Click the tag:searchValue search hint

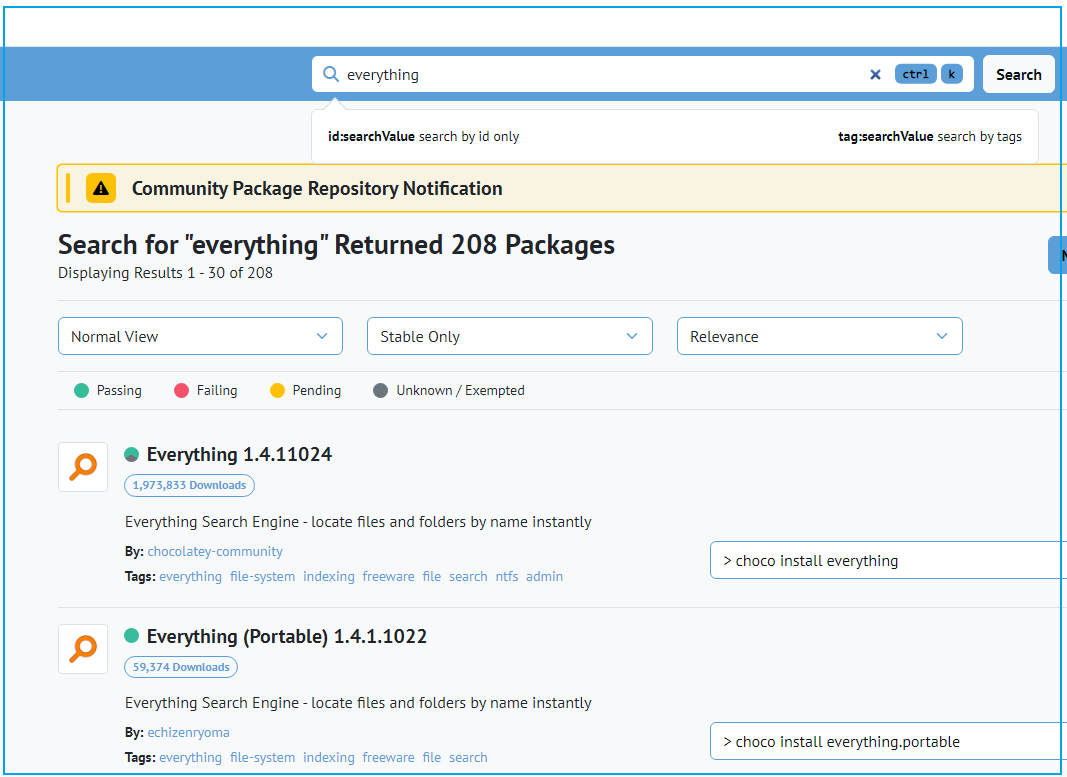pyautogui.click(x=930, y=136)
